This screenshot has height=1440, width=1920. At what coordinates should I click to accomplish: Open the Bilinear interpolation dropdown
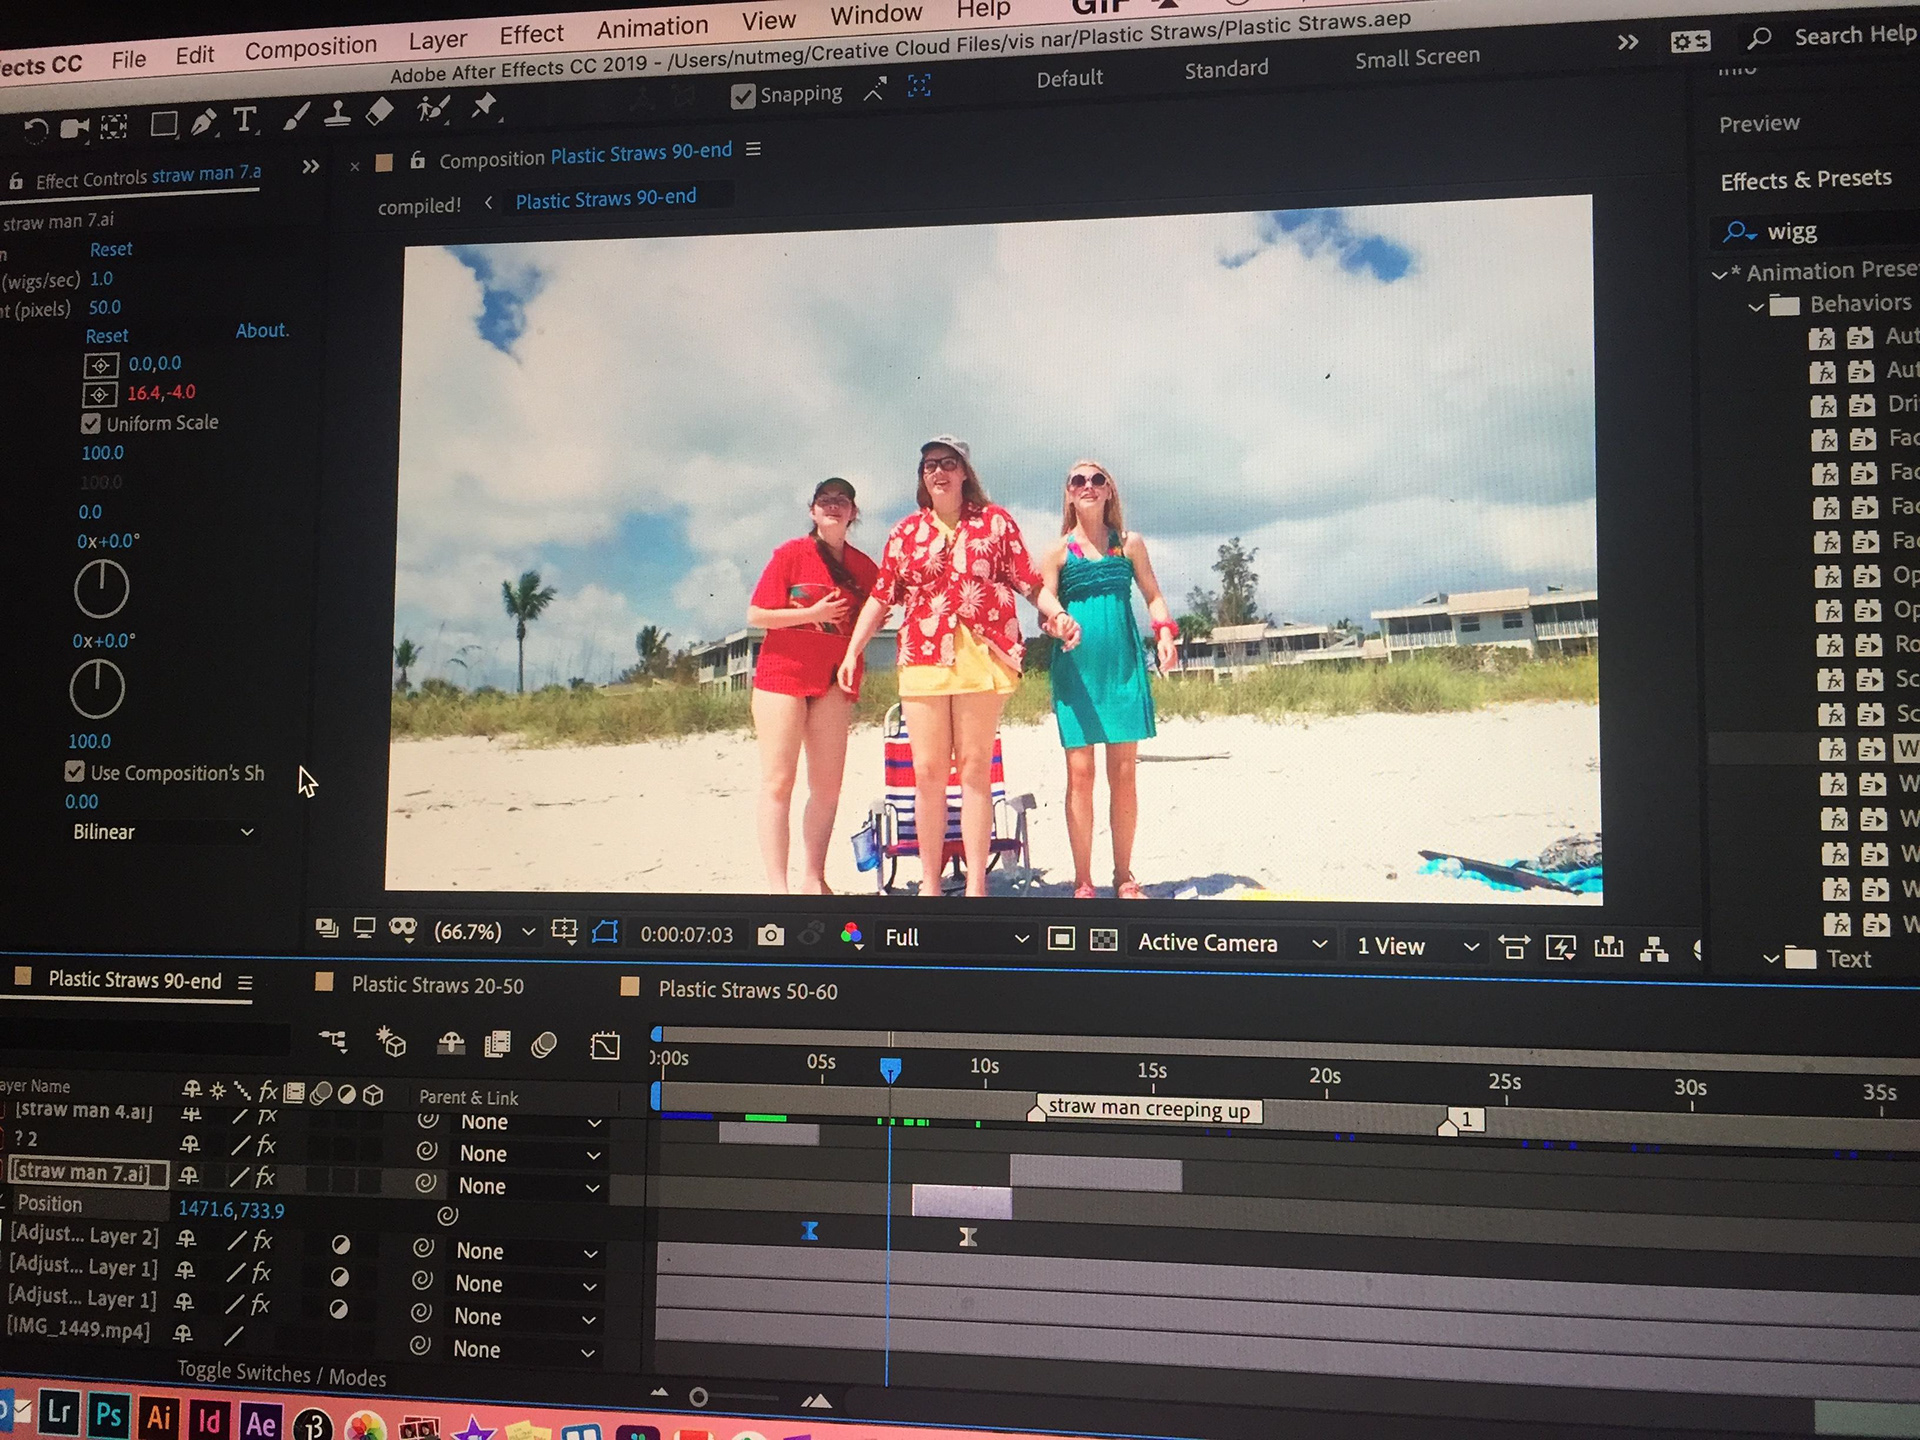pyautogui.click(x=163, y=832)
